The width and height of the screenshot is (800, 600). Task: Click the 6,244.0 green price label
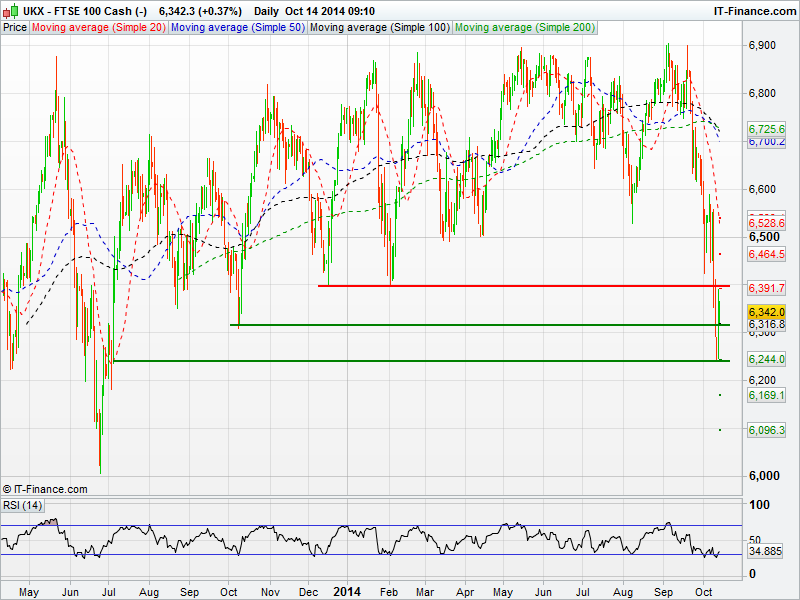767,359
